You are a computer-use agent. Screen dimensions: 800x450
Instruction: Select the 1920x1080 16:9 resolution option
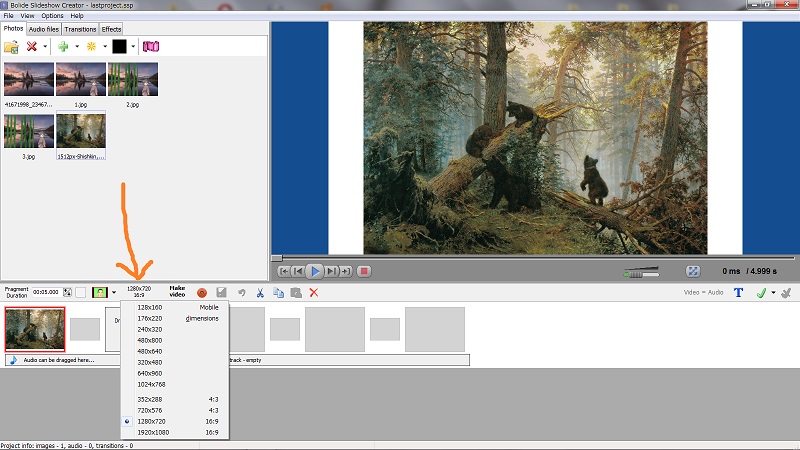(175, 433)
